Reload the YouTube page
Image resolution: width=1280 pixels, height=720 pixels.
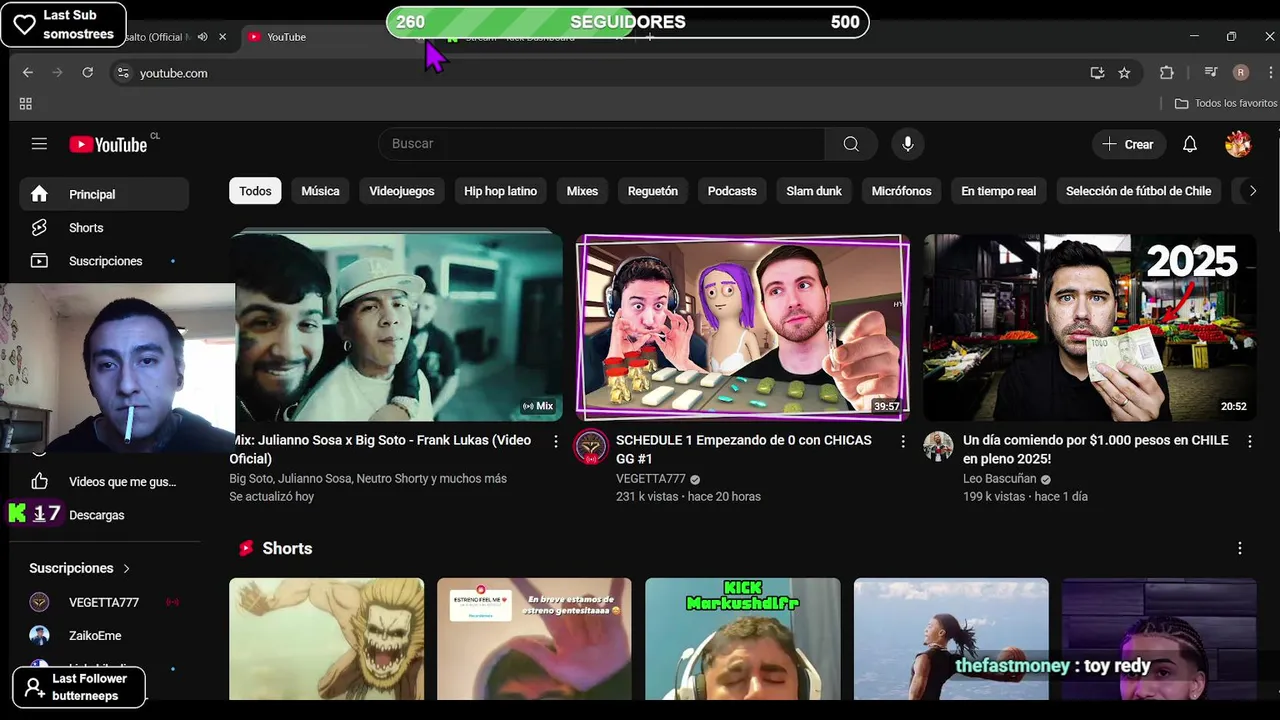88,73
